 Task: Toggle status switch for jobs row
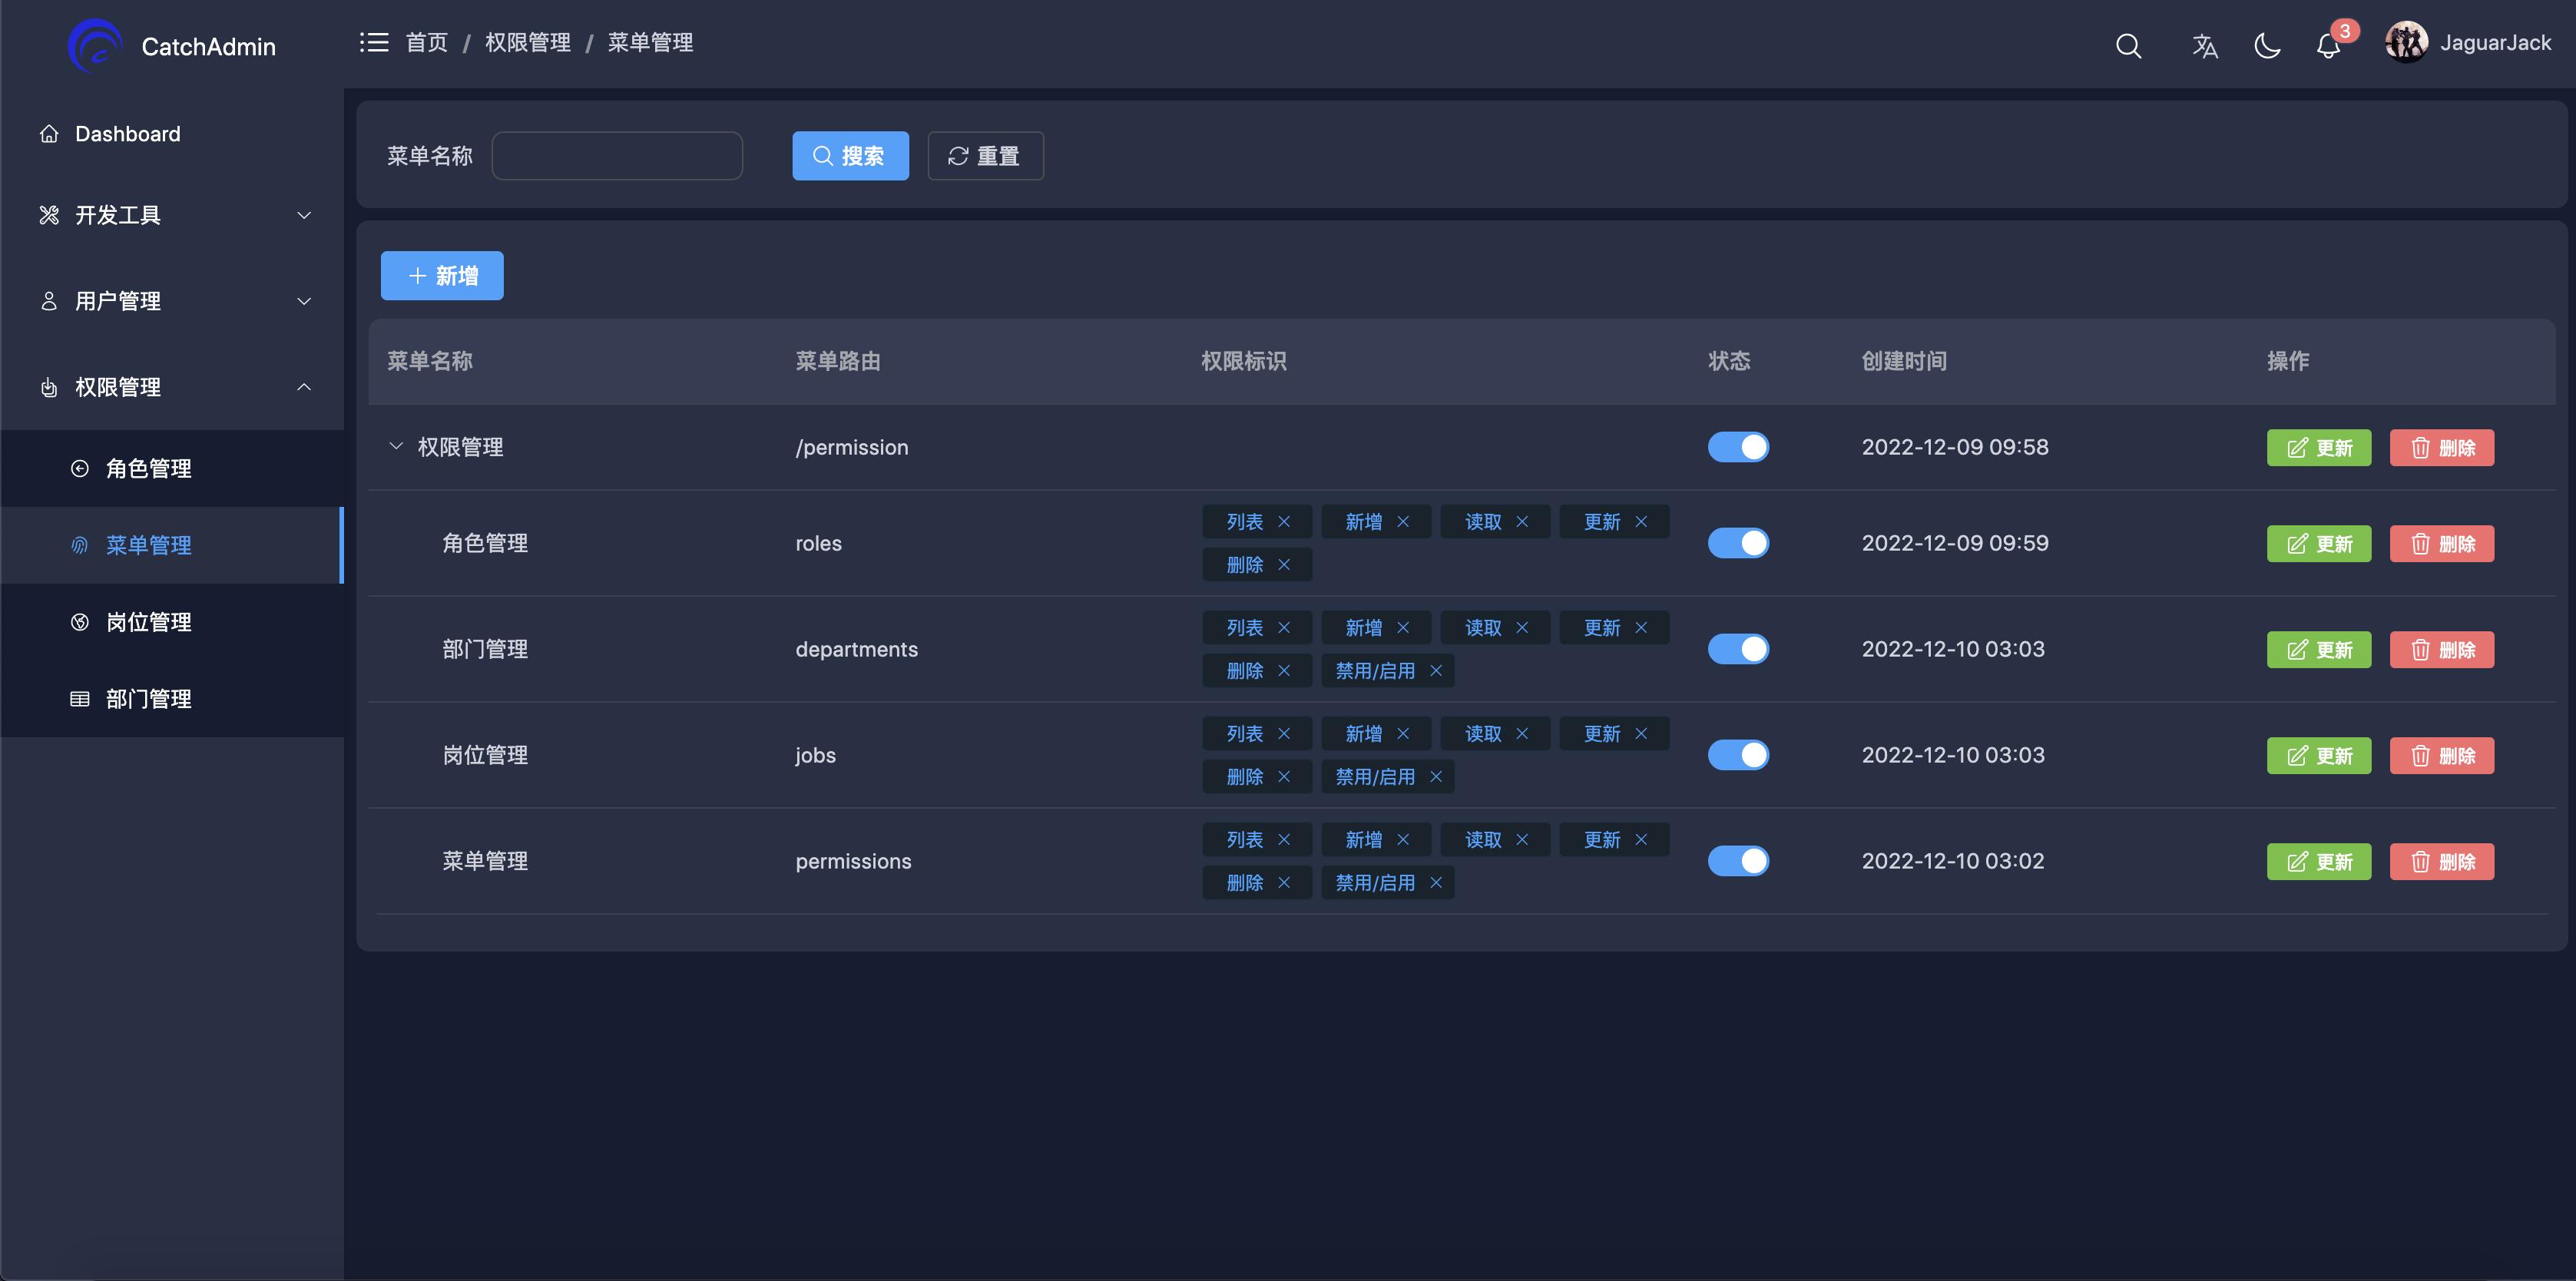(1738, 755)
